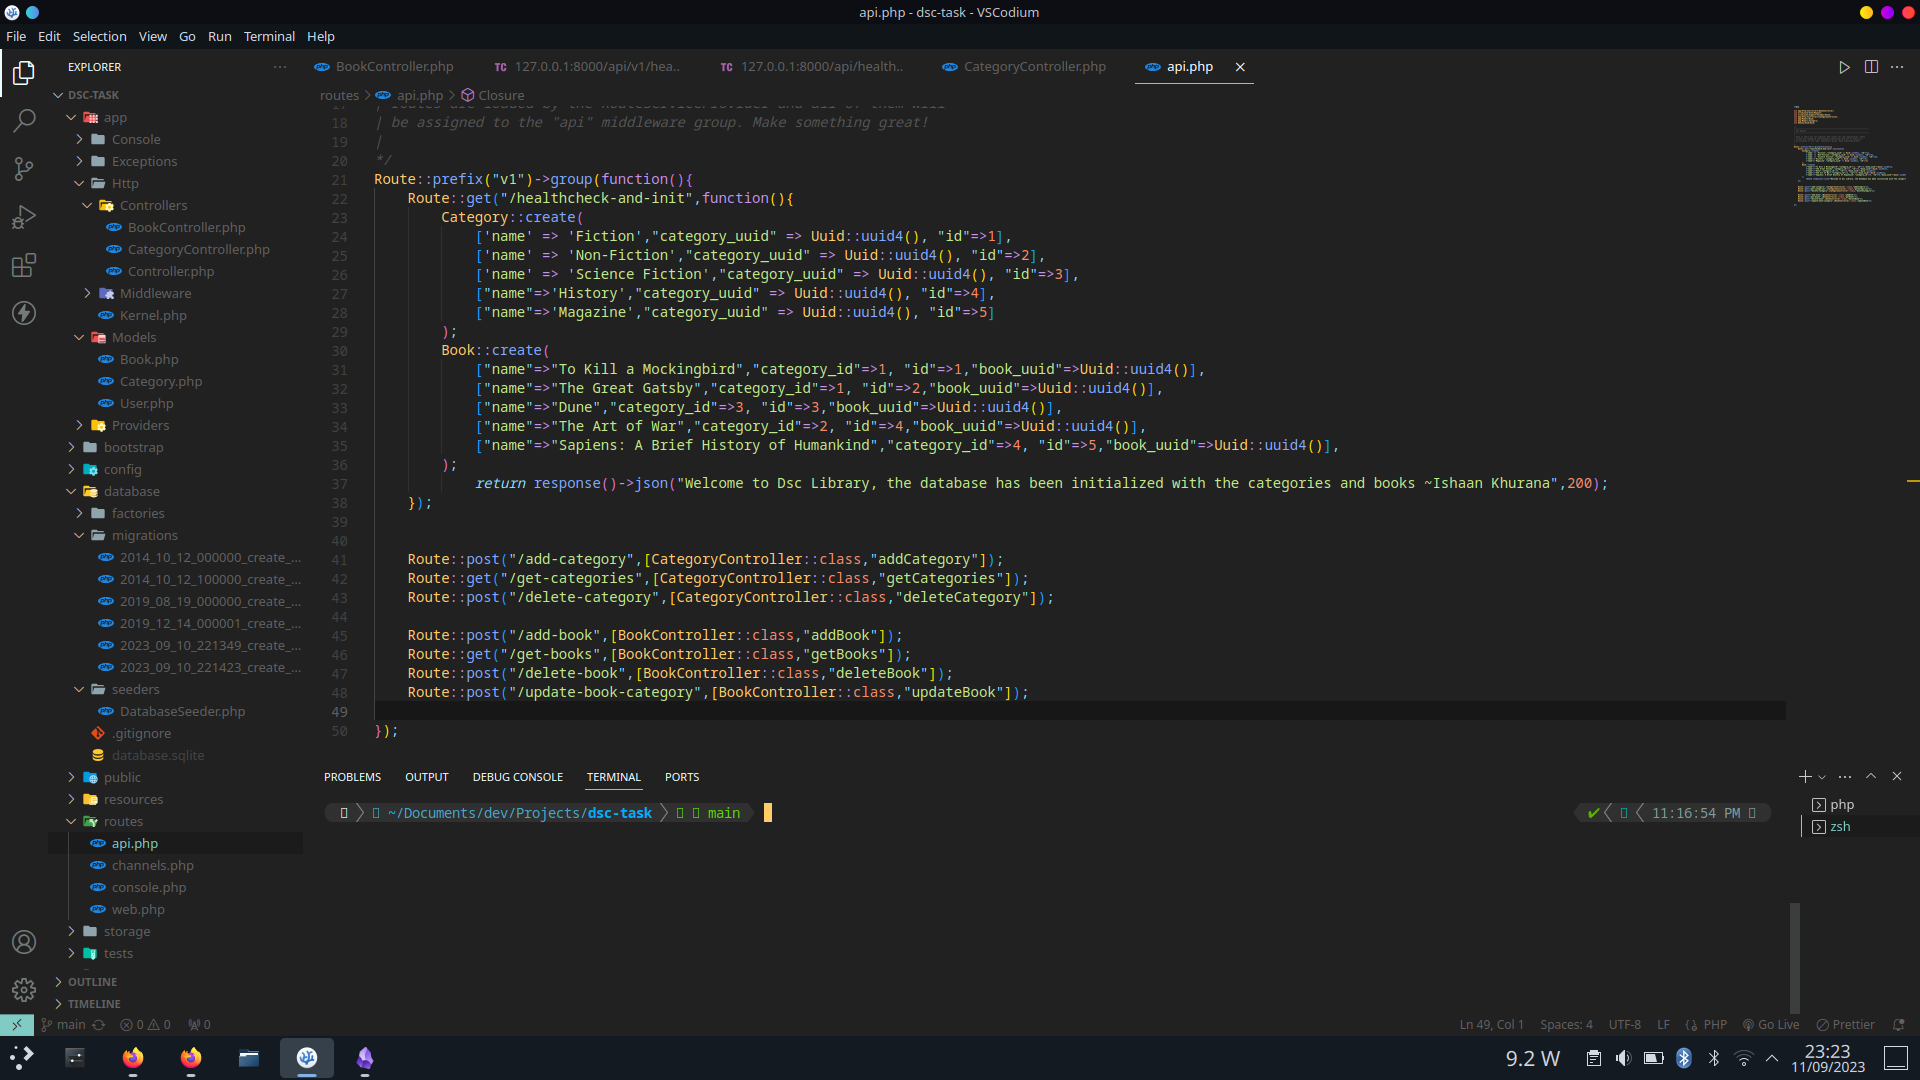Screen dimensions: 1920x1080
Task: Open editor More Actions ellipsis
Action: pos(1897,67)
